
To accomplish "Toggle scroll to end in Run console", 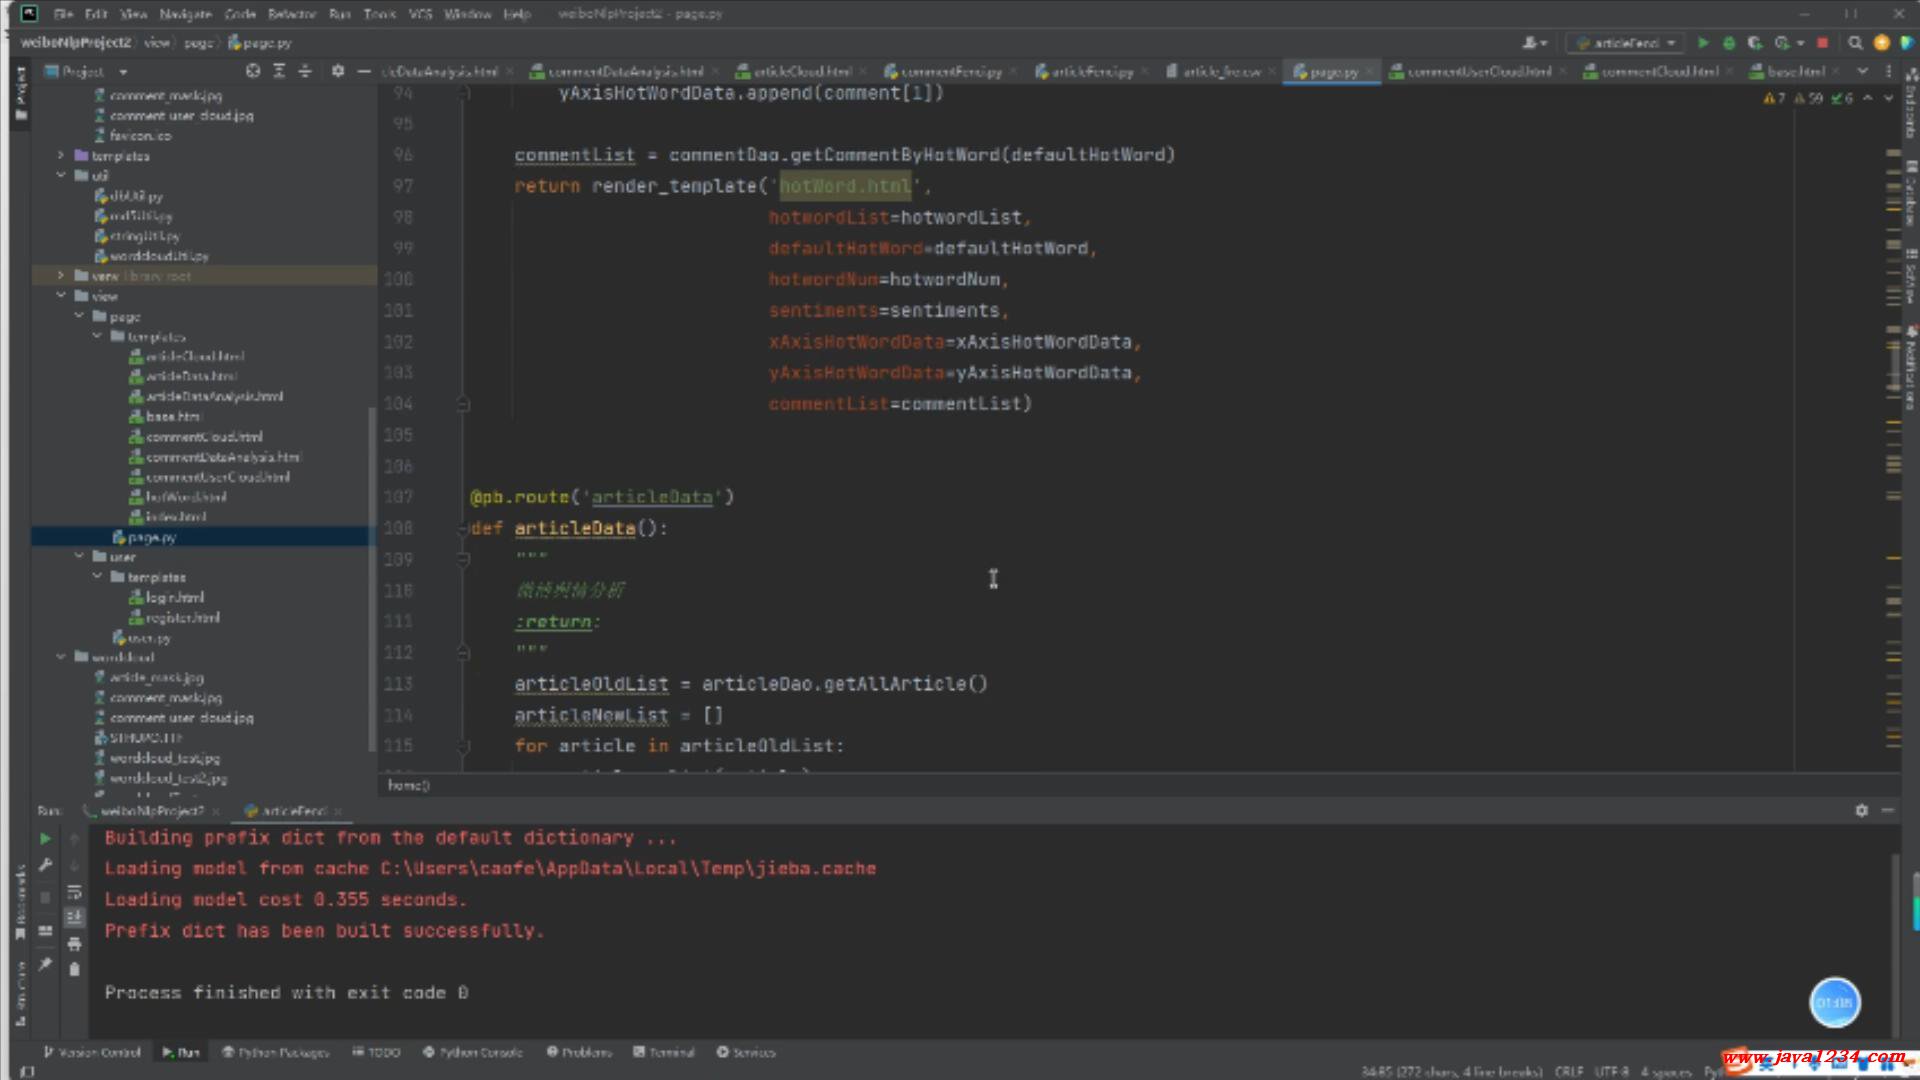I will tap(74, 917).
